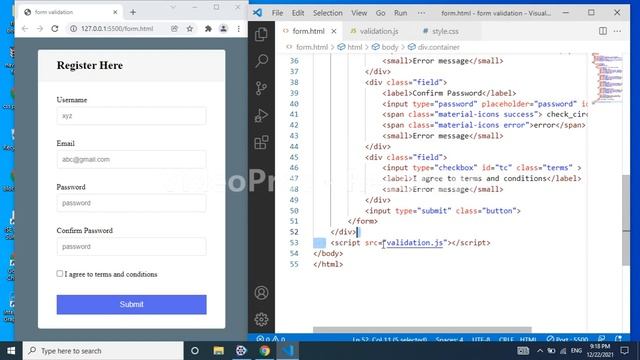
Task: Click Port 5500 Live Server status
Action: tap(568, 339)
